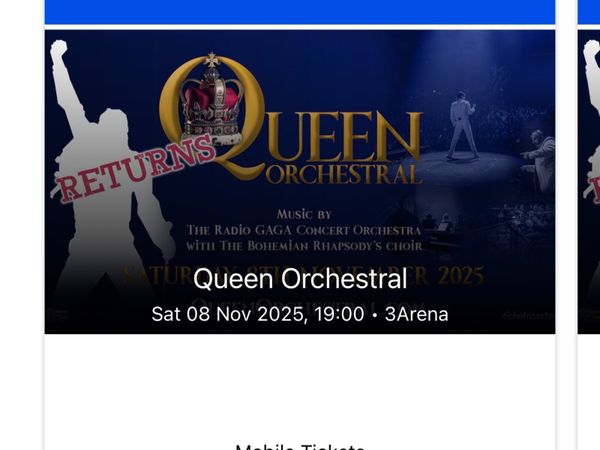Tap the blue header of next ticket
Screen dimensions: 600x450
589,12
